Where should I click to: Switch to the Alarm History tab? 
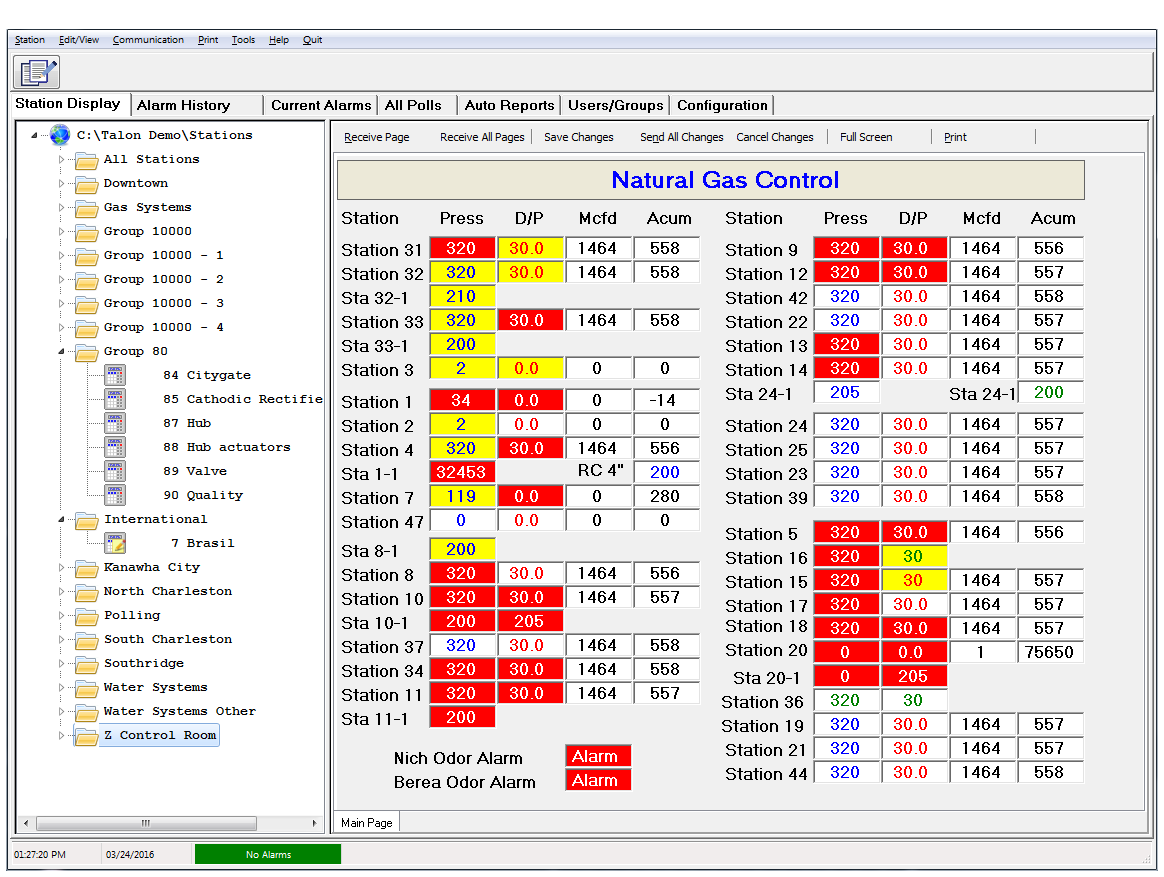(197, 105)
